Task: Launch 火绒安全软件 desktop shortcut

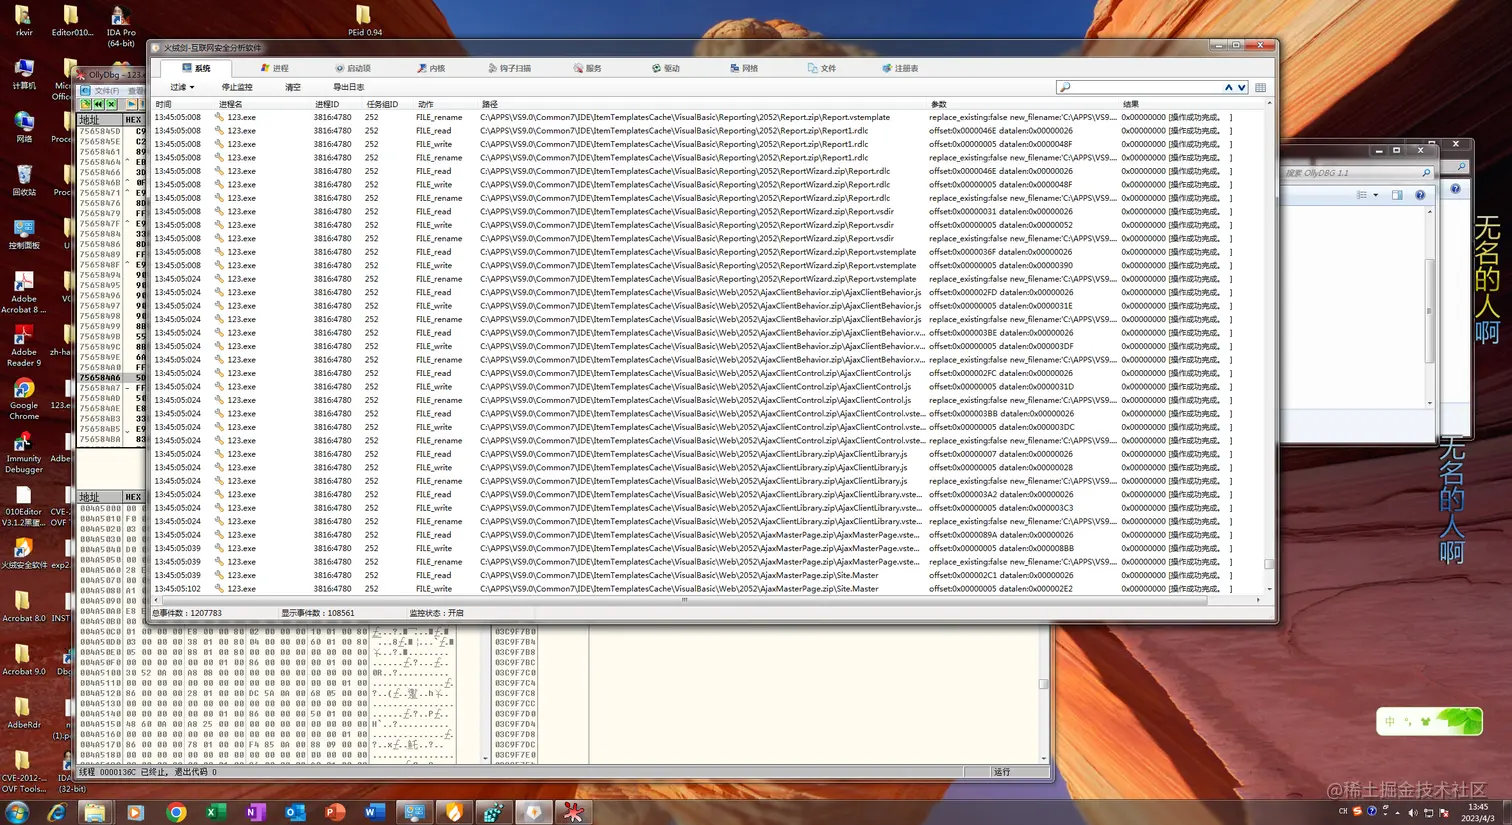Action: 23,553
